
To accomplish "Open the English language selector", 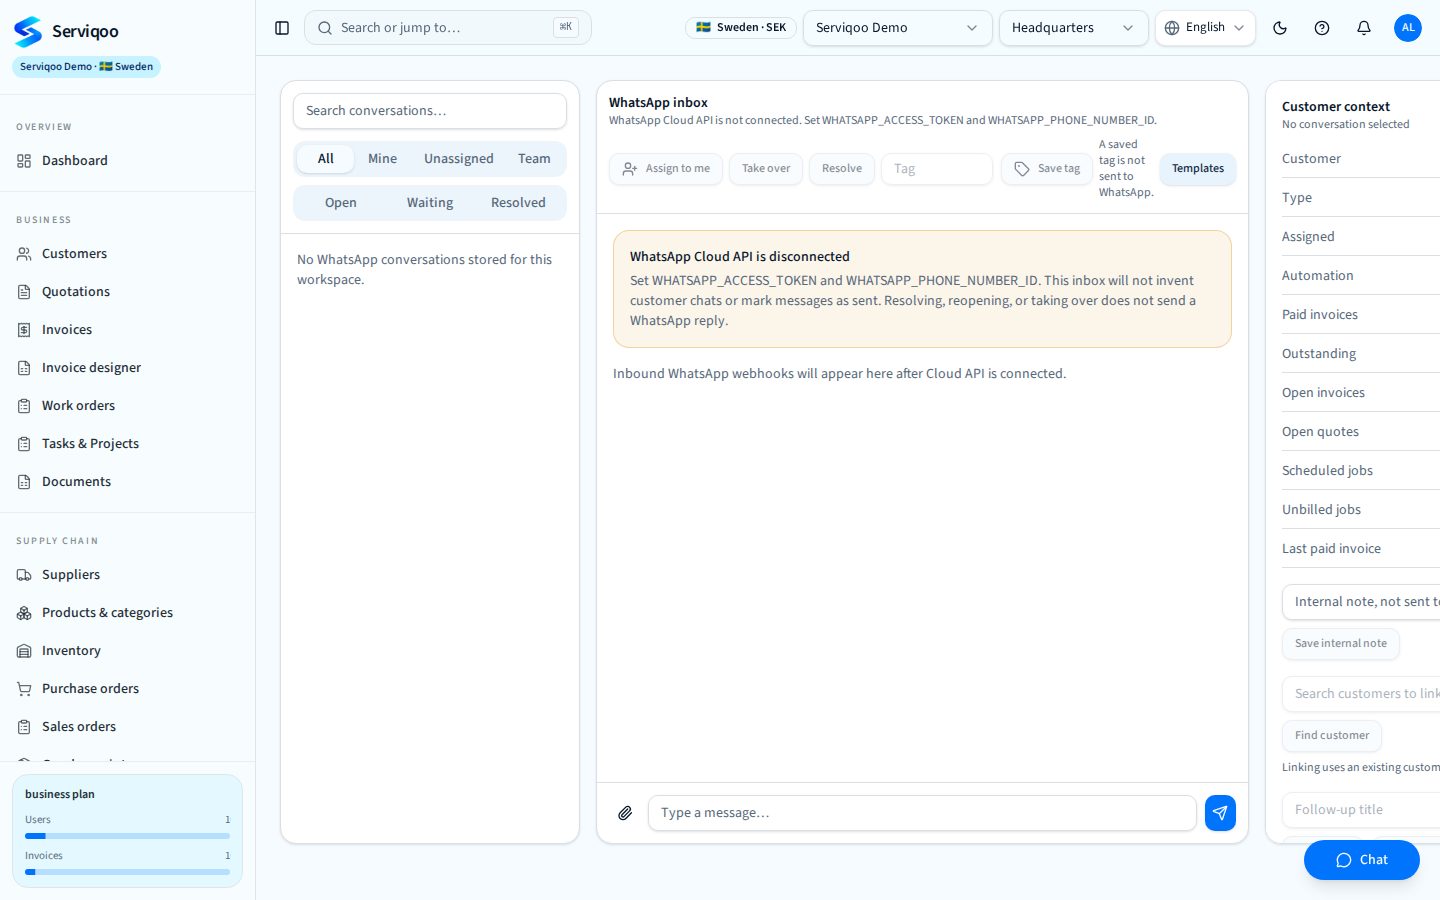I will [x=1205, y=28].
